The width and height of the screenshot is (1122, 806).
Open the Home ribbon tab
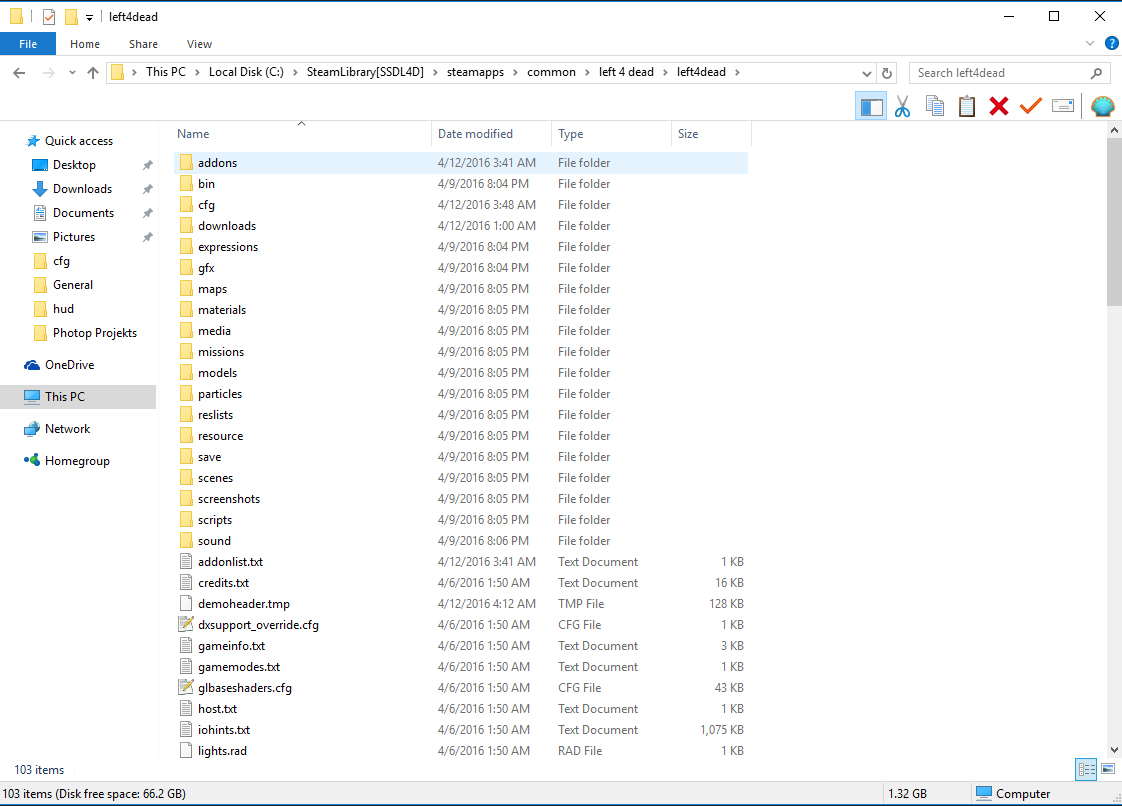pyautogui.click(x=85, y=44)
